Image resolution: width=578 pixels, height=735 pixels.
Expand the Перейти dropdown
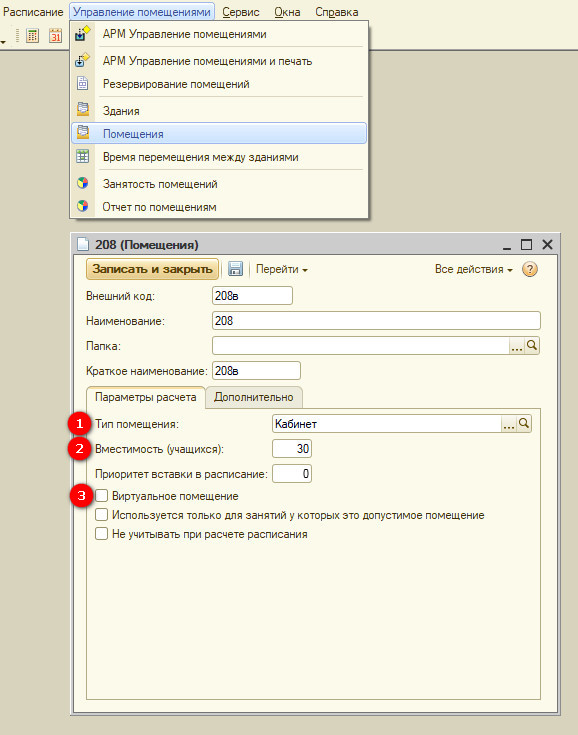click(x=282, y=270)
